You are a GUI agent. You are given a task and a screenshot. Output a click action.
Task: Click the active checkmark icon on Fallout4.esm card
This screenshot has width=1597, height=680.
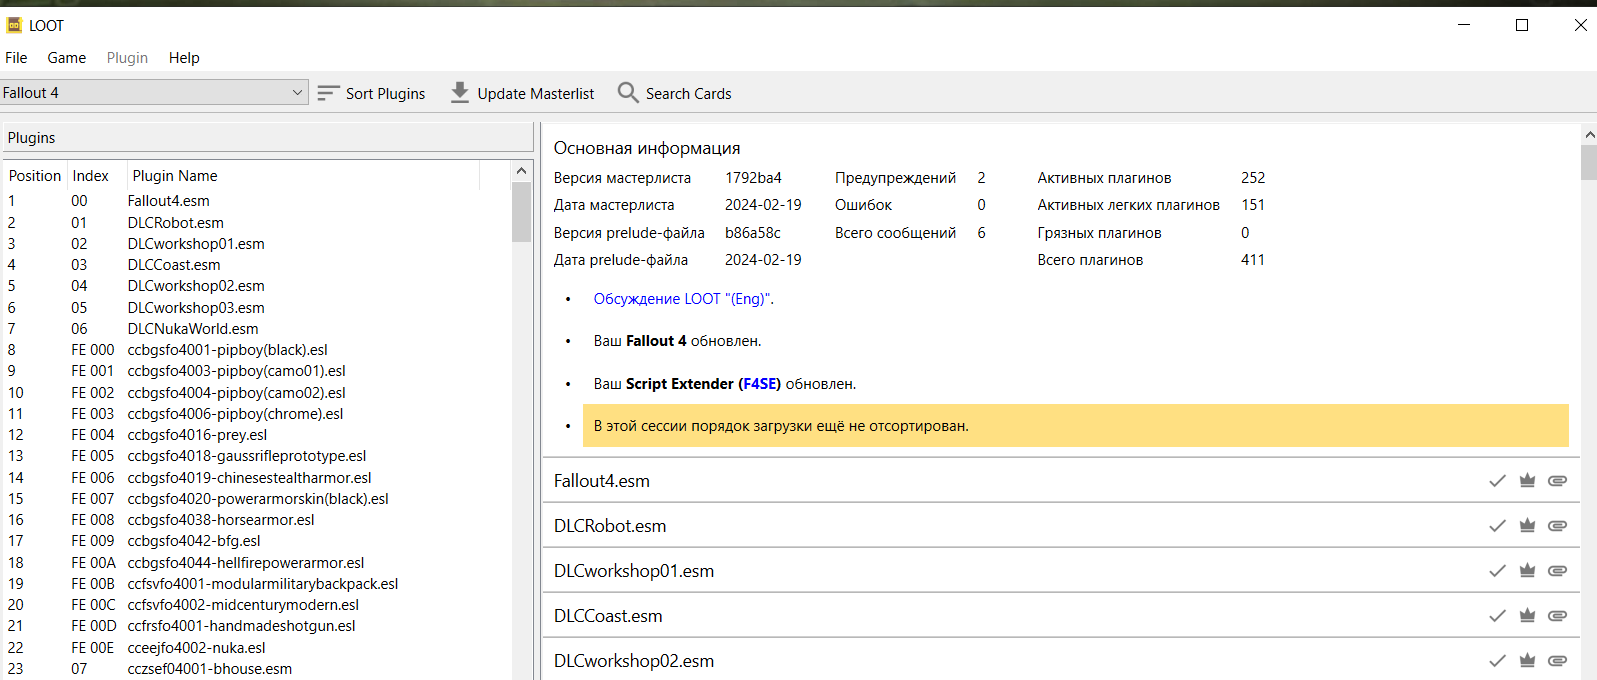tap(1497, 481)
